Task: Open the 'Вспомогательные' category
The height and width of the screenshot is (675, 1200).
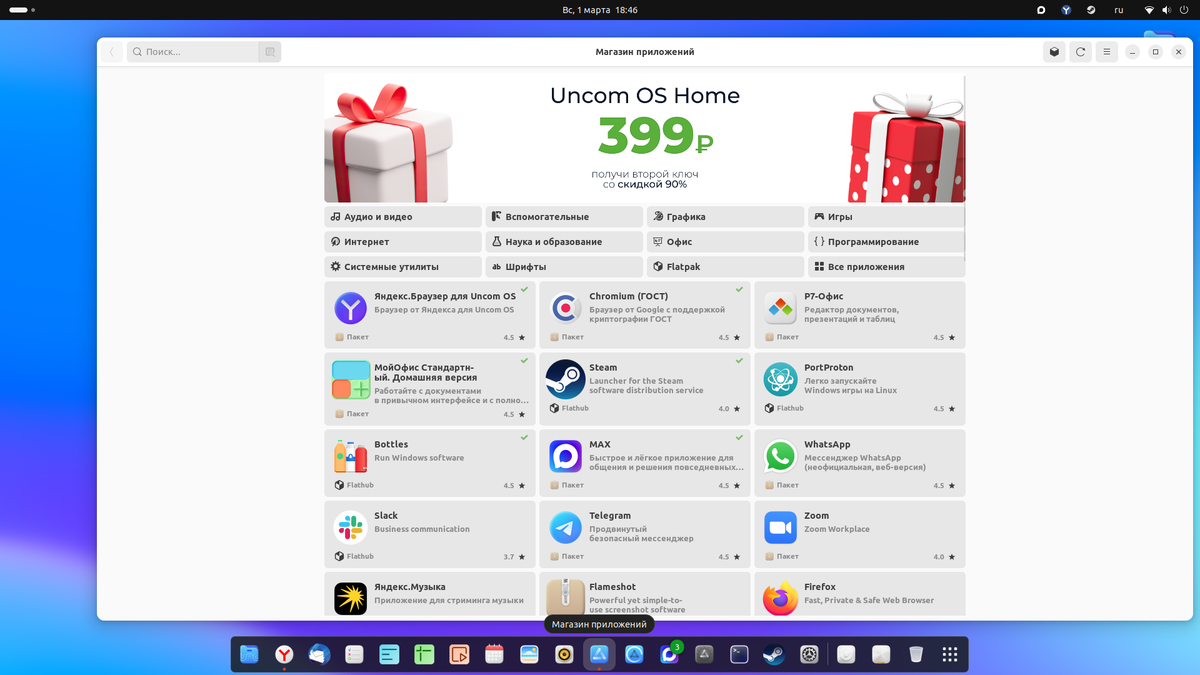Action: coord(564,217)
